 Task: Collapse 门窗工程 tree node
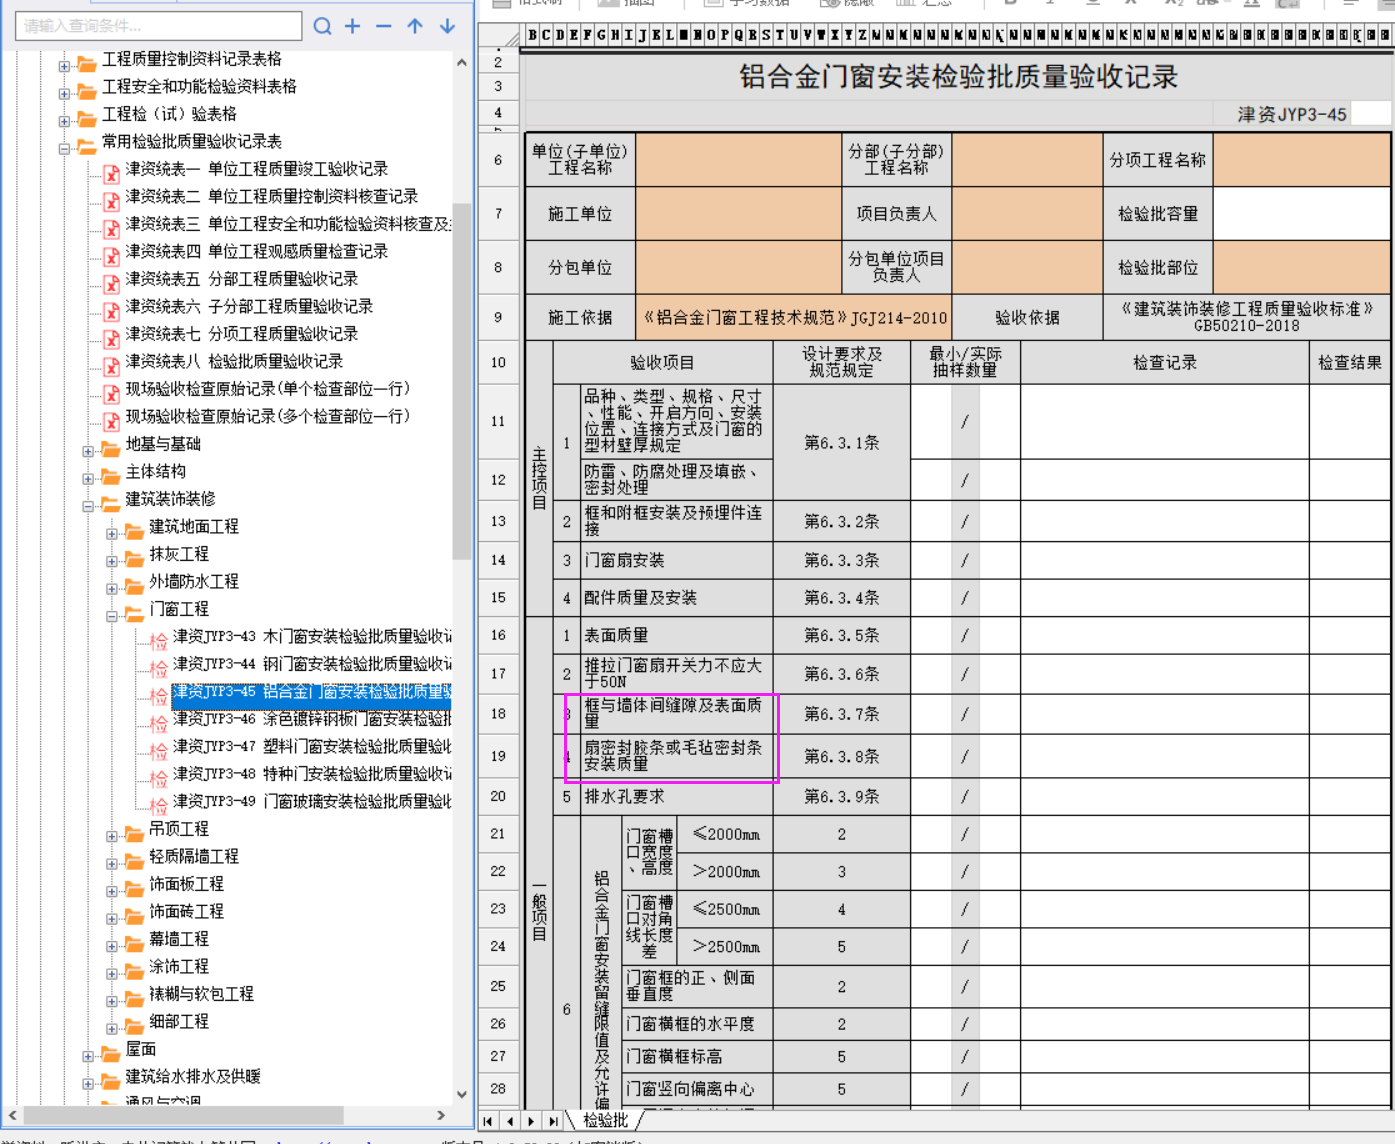112,617
